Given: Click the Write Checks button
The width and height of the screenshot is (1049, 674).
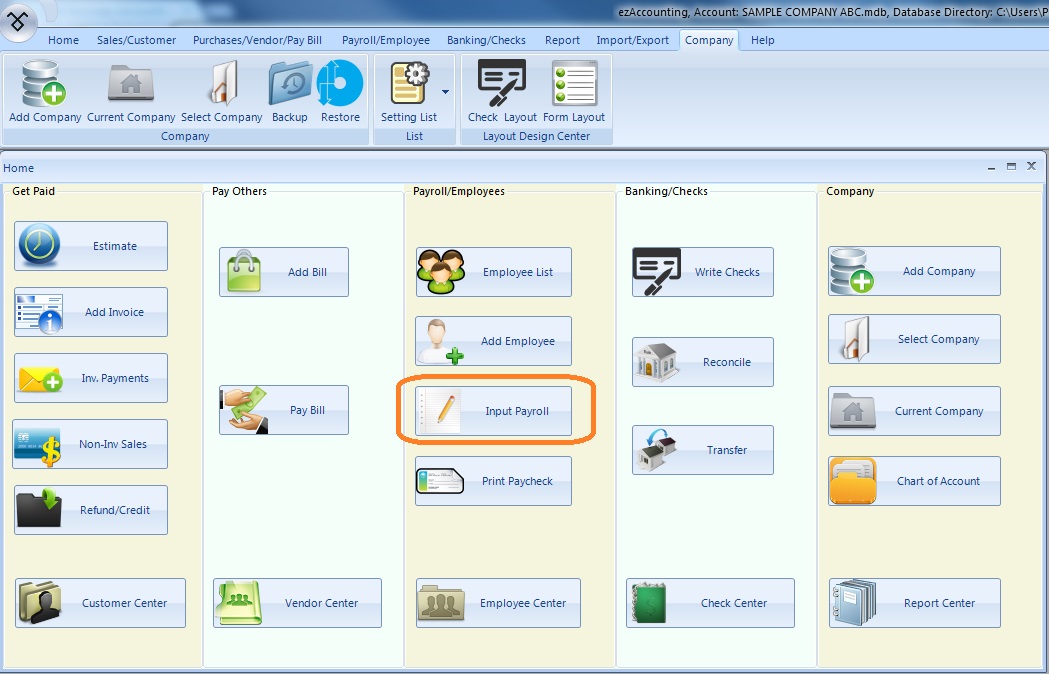Looking at the screenshot, I should tap(702, 272).
